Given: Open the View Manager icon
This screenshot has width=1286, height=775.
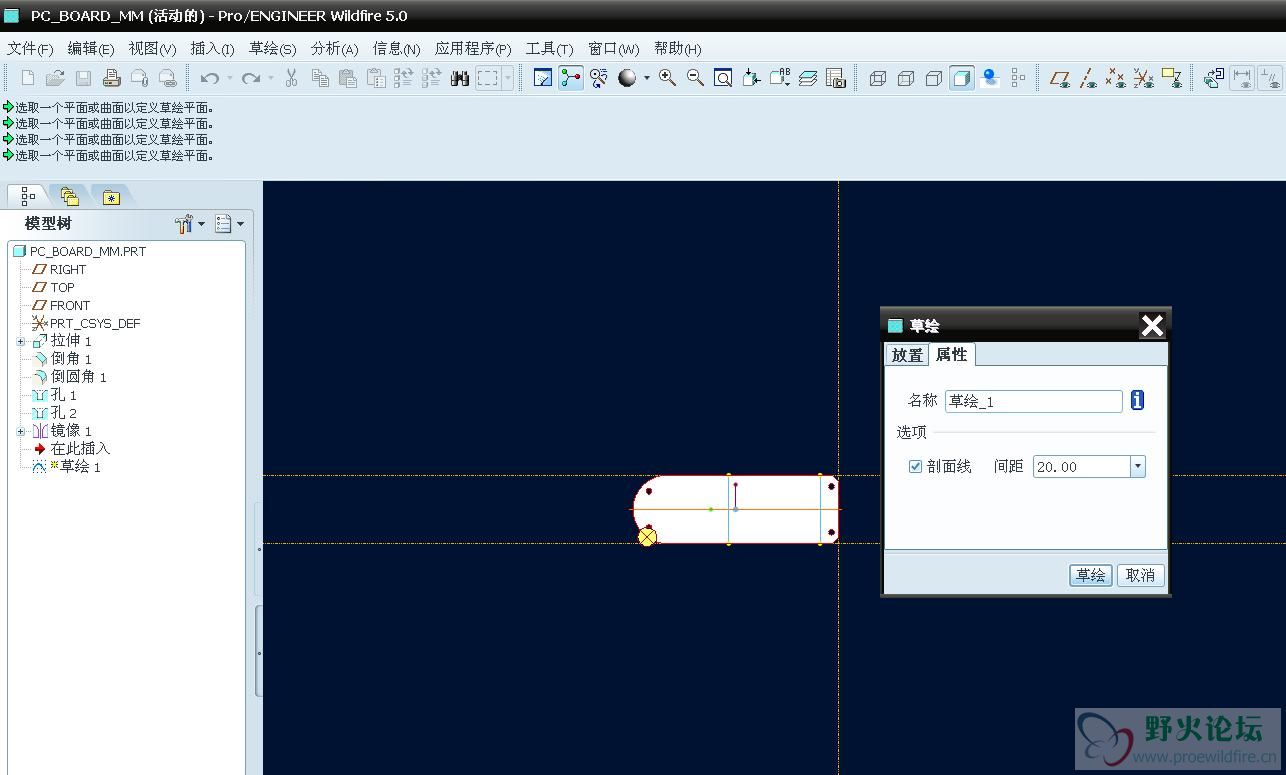Looking at the screenshot, I should pyautogui.click(x=836, y=78).
